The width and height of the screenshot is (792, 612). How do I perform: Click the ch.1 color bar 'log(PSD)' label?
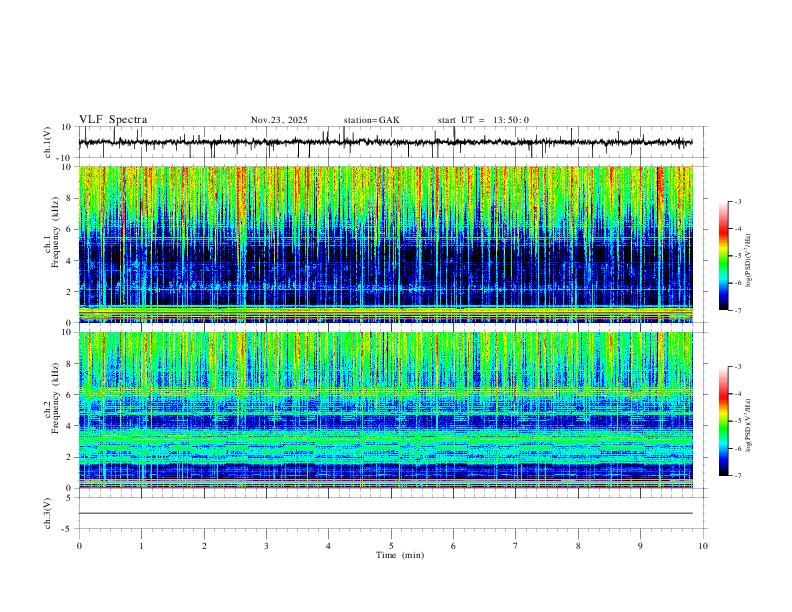point(748,261)
